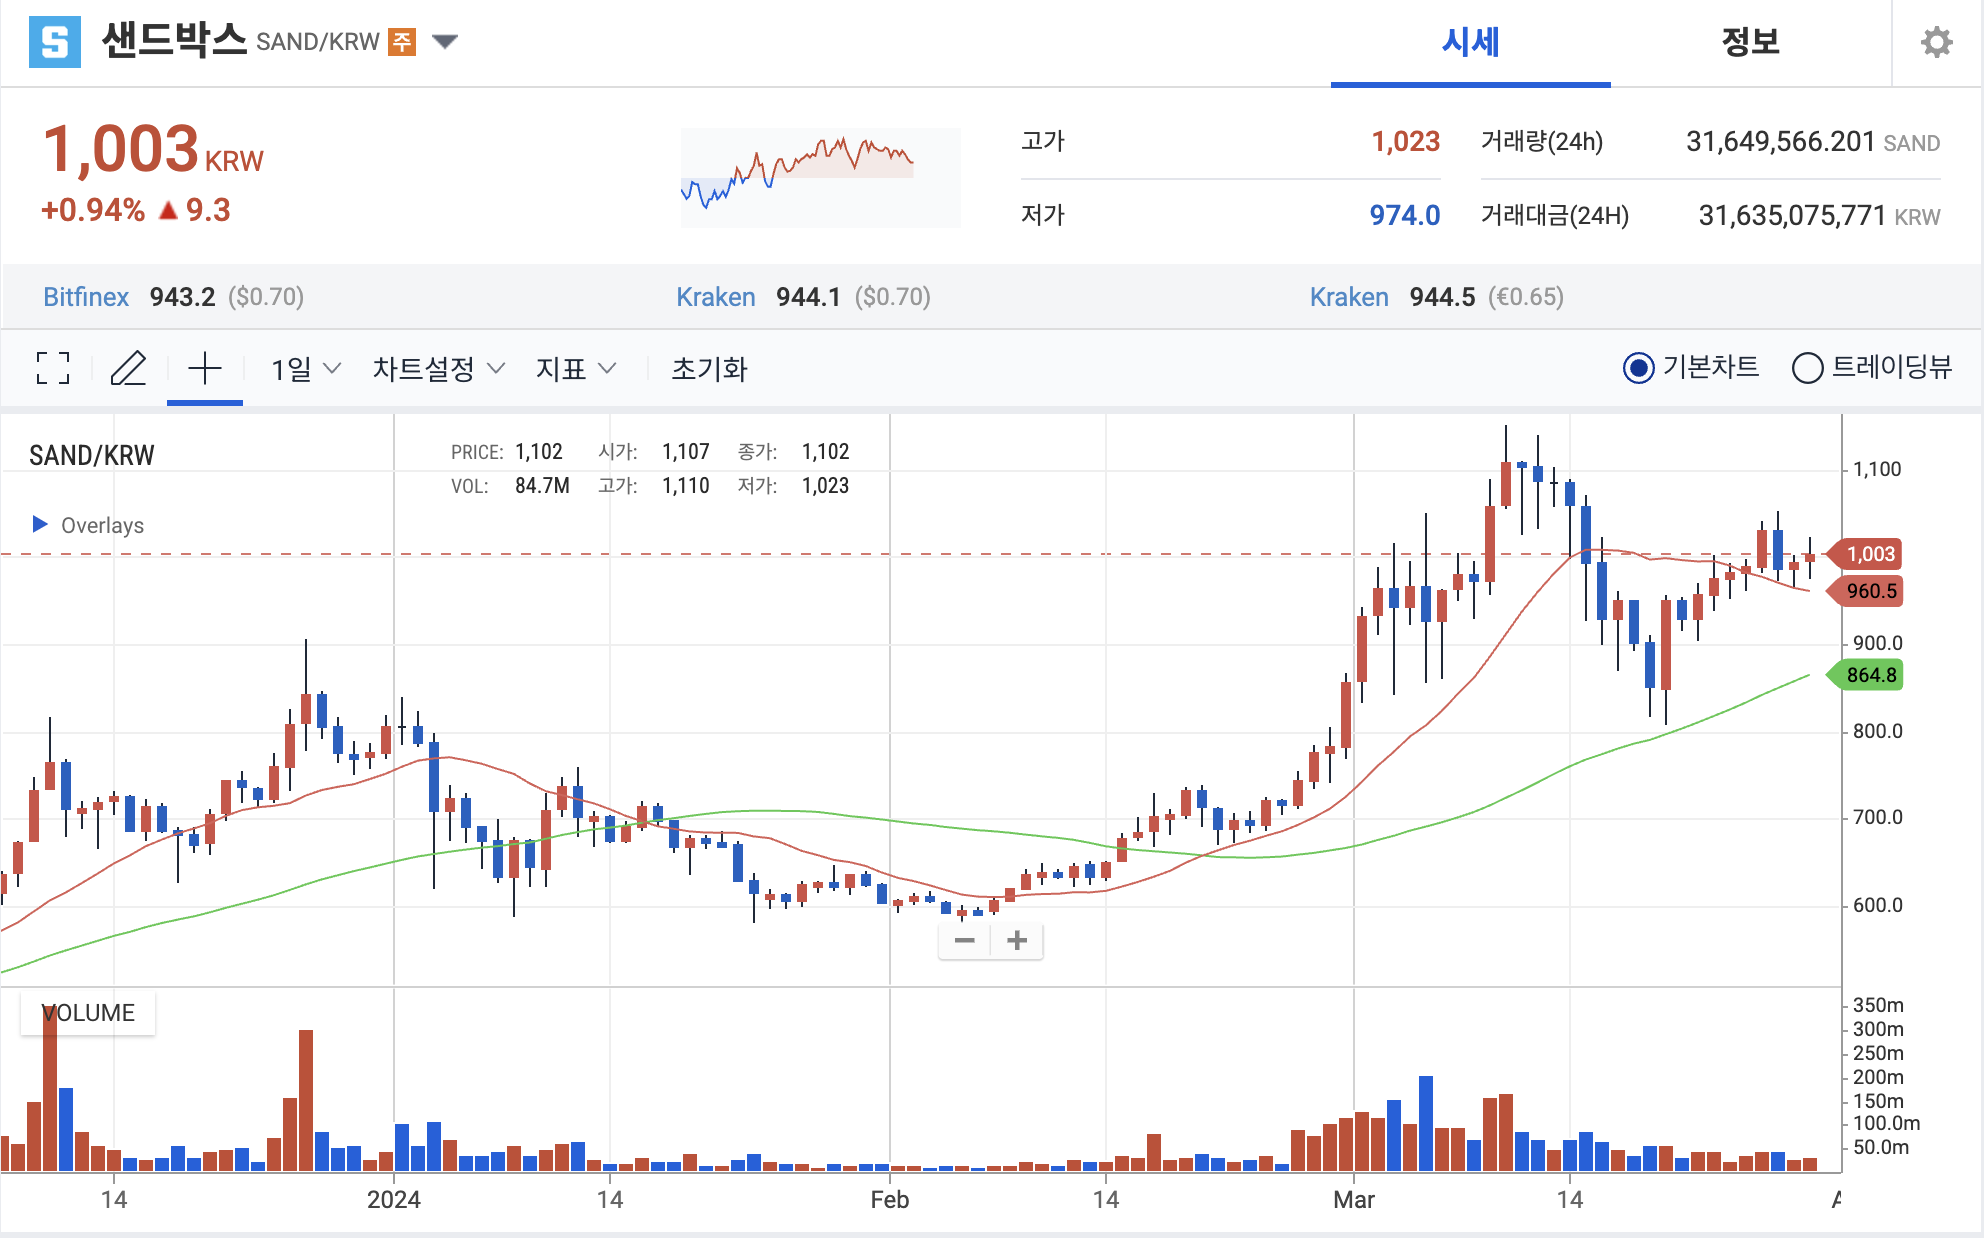Click the 초기화 reset button

coord(709,369)
